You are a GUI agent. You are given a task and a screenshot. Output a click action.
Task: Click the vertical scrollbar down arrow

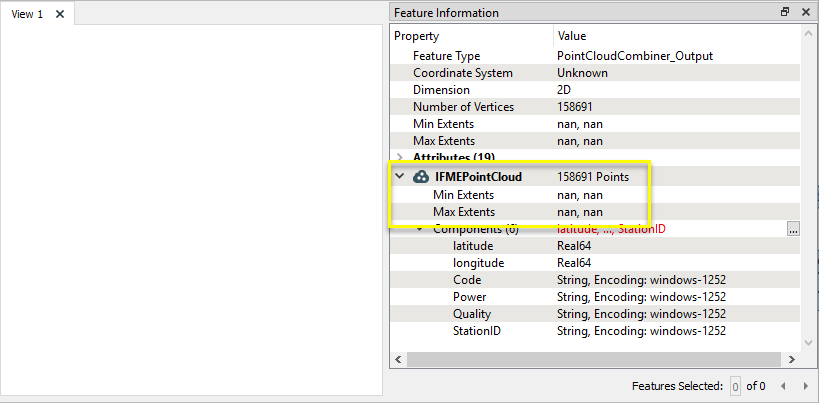coord(809,343)
